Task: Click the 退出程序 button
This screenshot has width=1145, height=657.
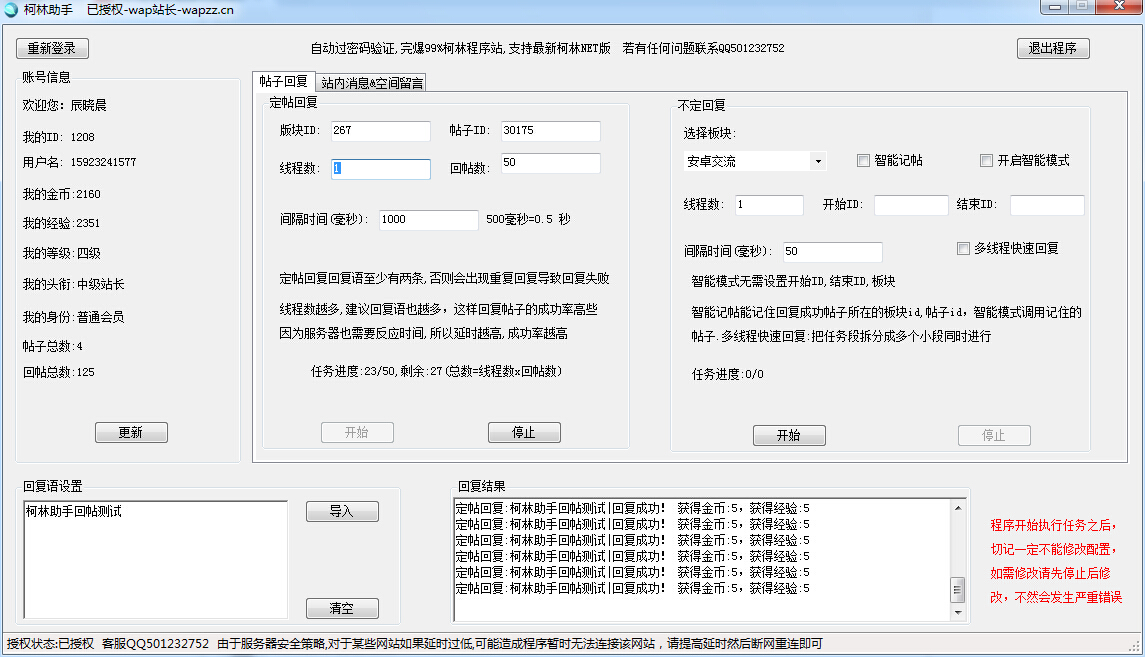Action: pos(1053,48)
